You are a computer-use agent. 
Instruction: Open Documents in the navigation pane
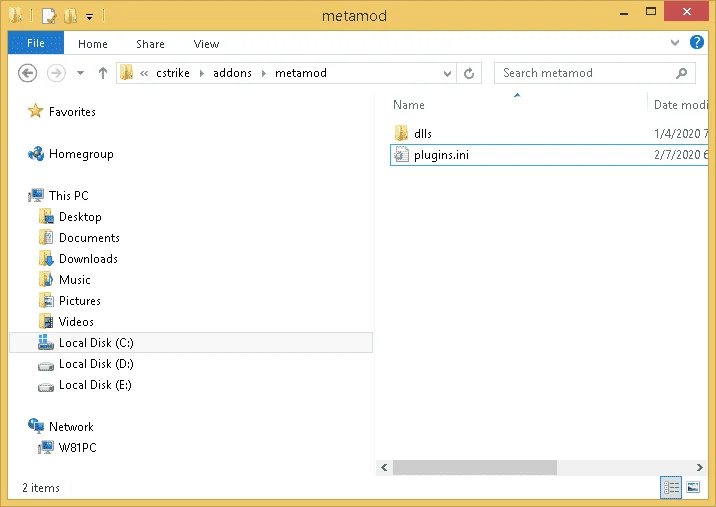89,238
